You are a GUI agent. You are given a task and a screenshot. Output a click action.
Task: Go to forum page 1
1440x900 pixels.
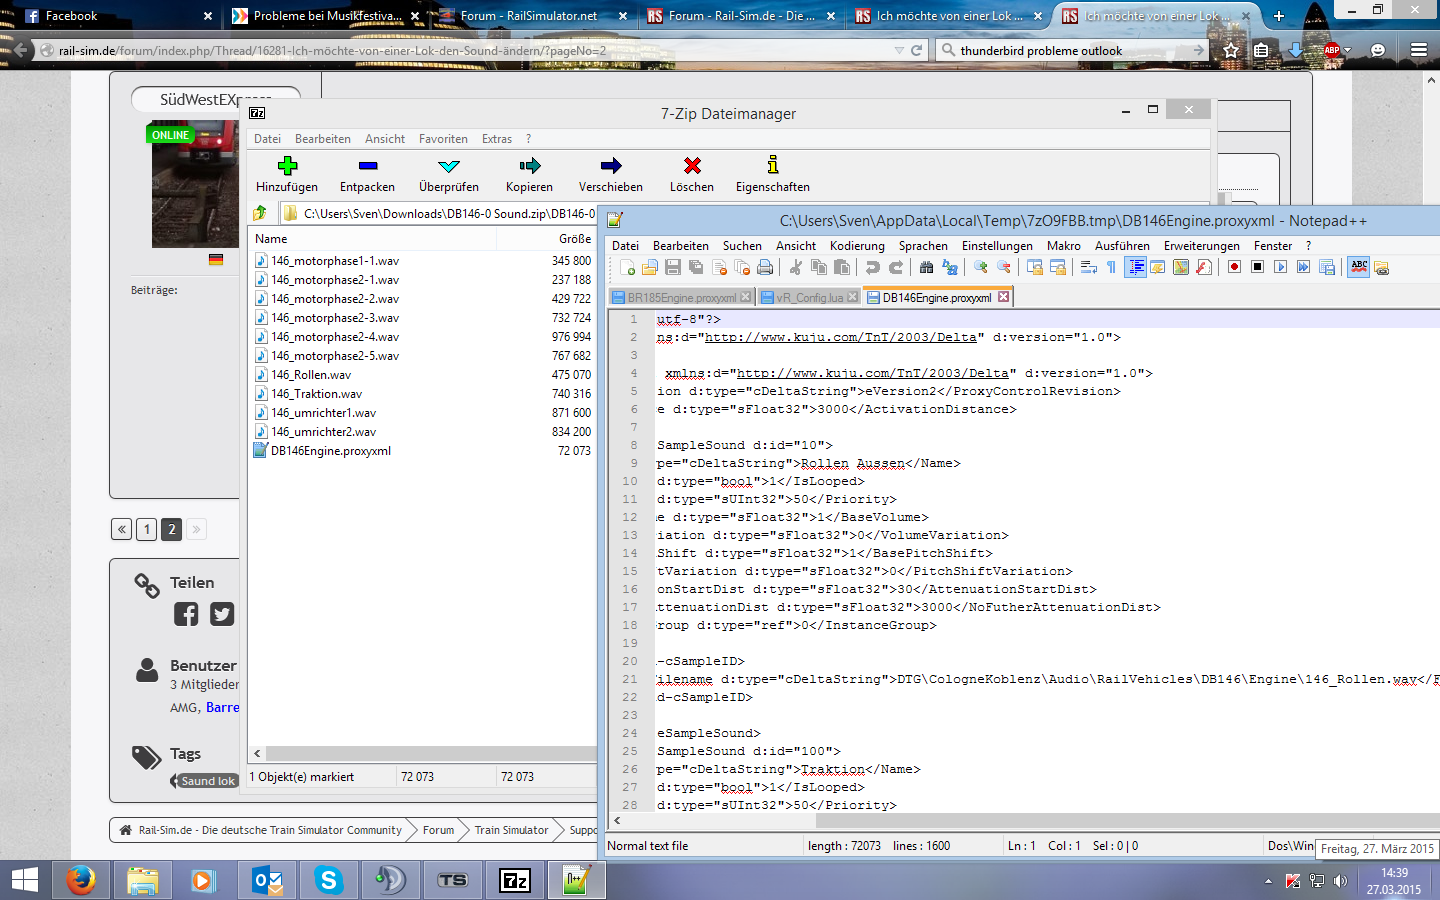(146, 529)
